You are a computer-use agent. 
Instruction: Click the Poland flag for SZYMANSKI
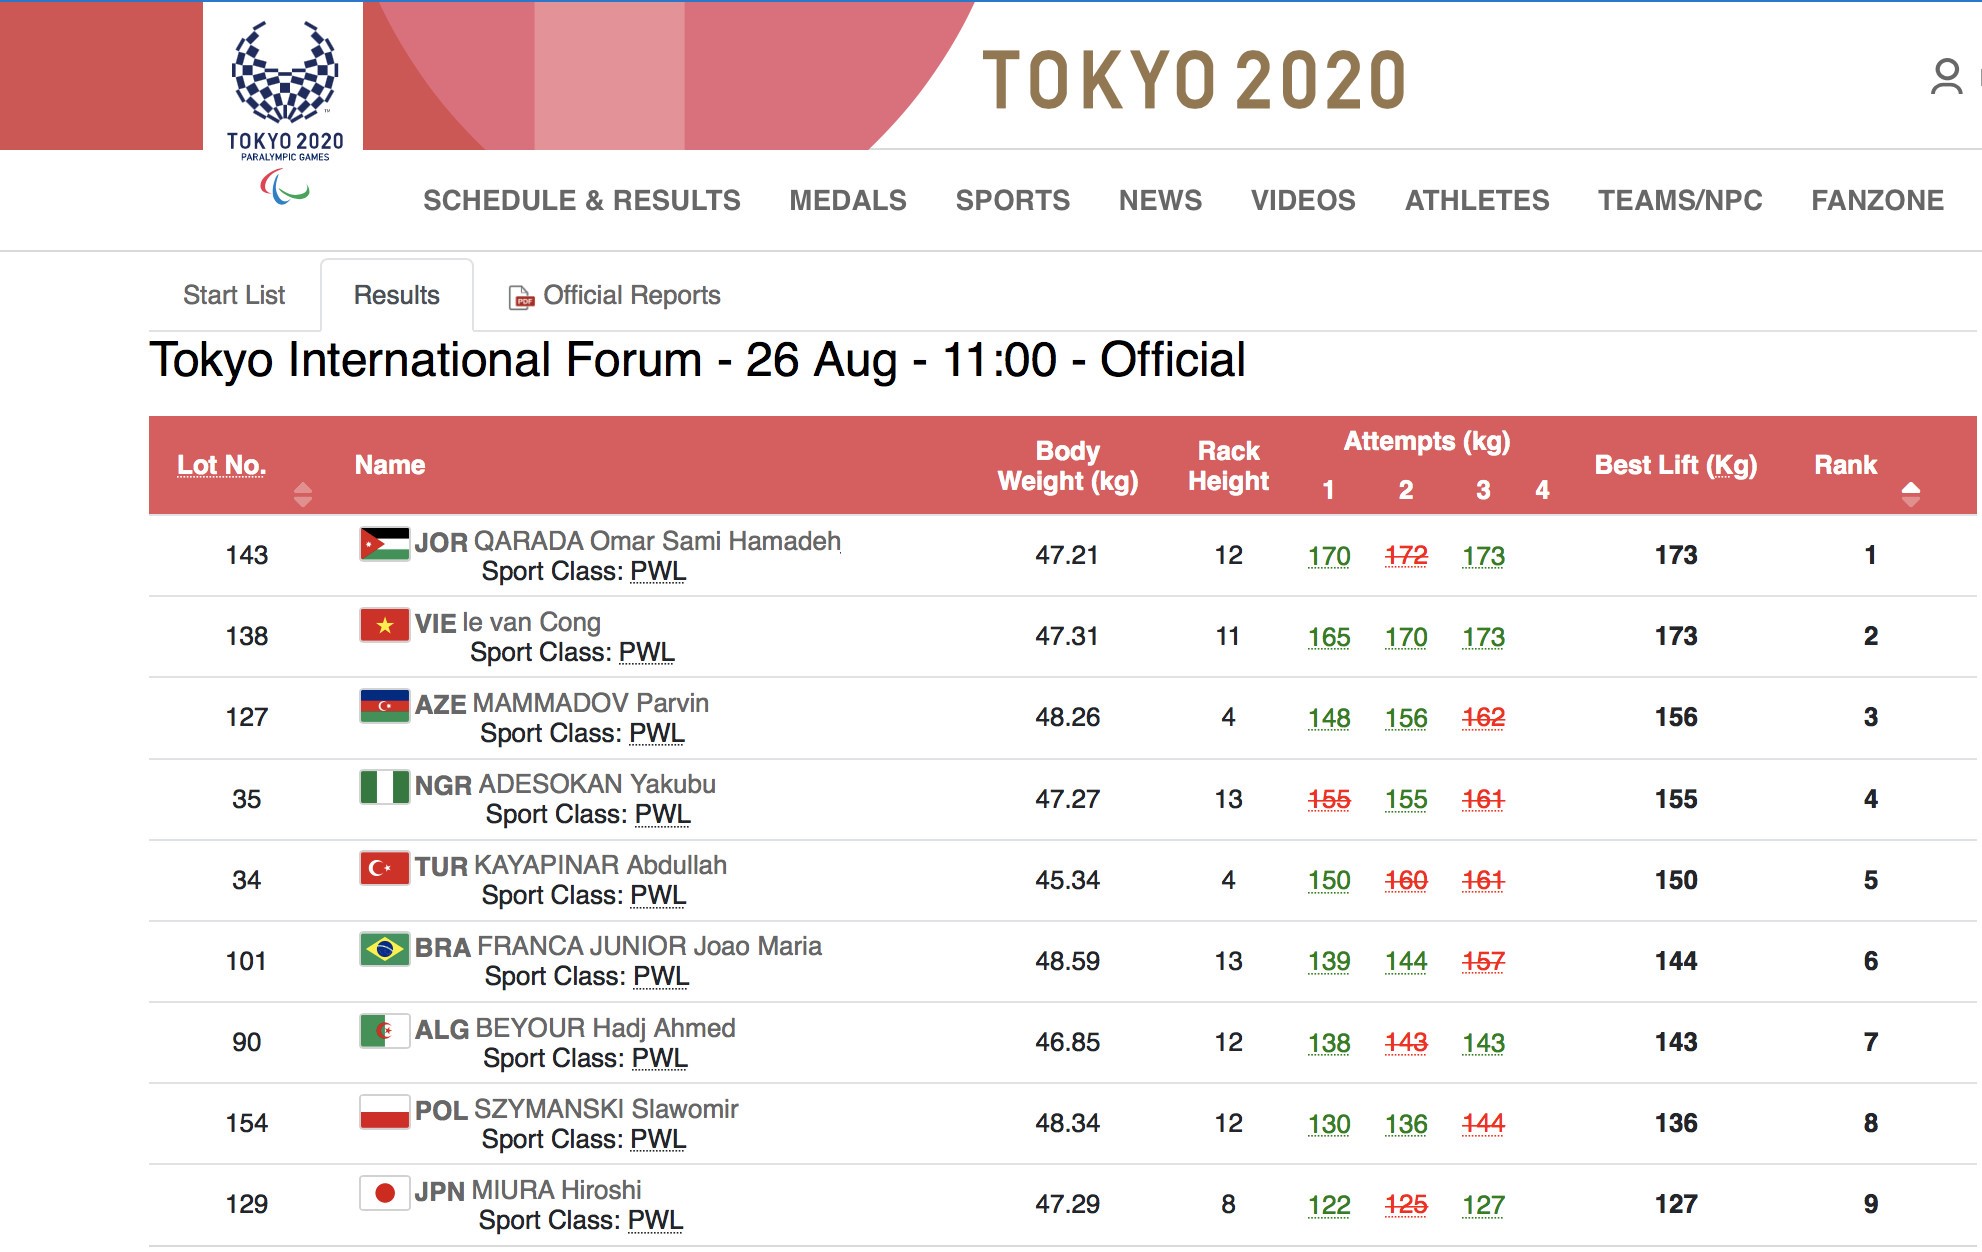(384, 1111)
